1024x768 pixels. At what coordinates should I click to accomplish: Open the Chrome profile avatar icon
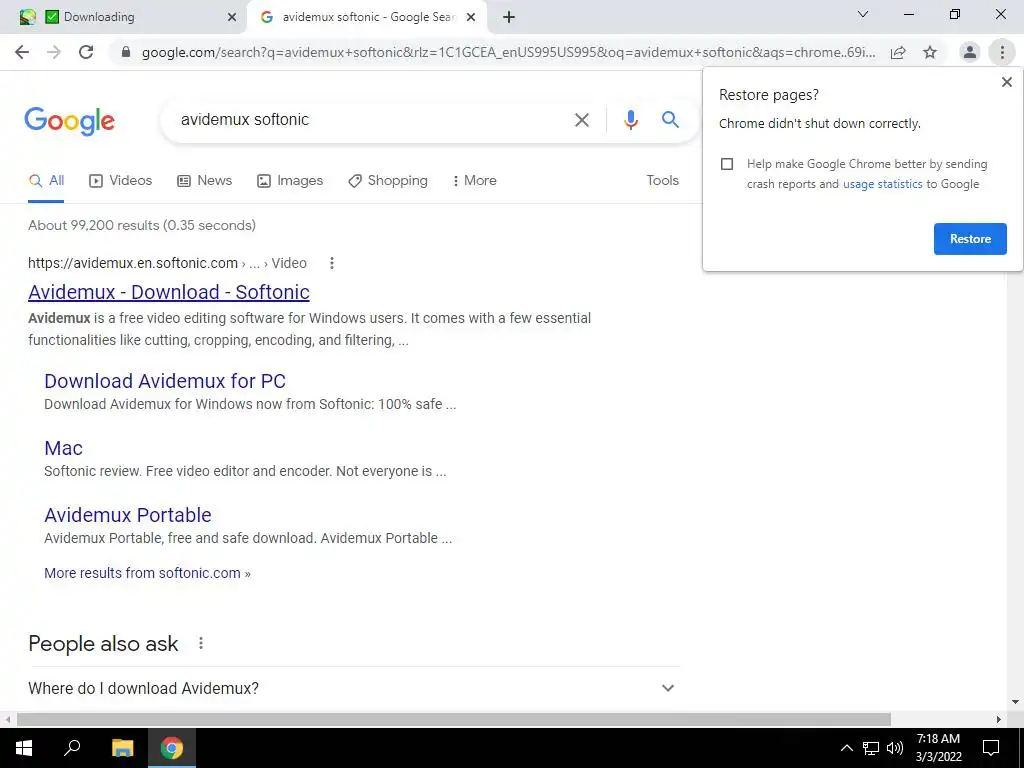[x=970, y=52]
